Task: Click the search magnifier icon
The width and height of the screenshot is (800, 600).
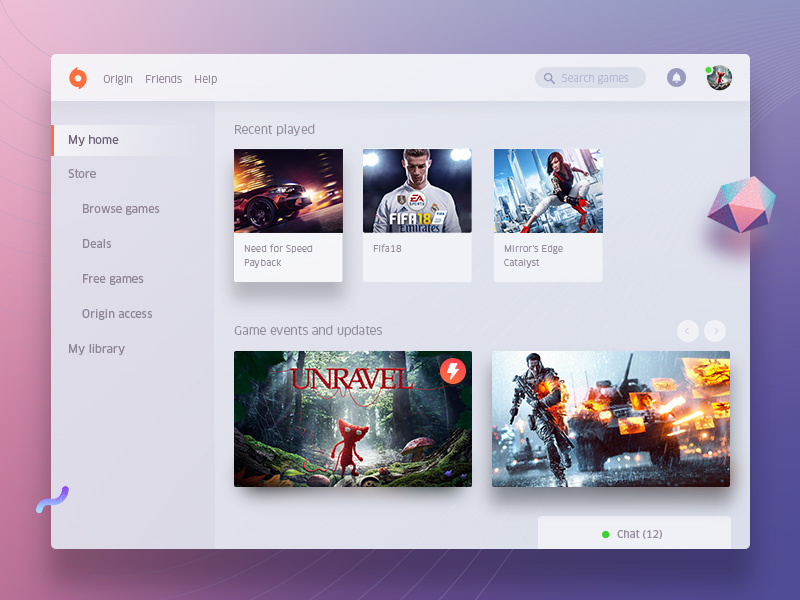Action: click(549, 78)
